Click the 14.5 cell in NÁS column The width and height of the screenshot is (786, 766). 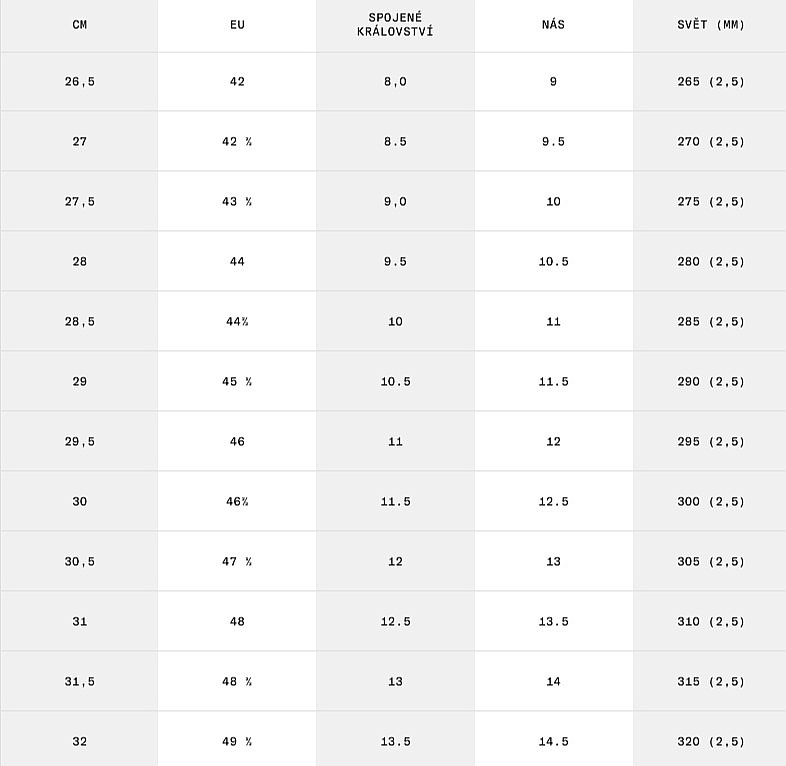coord(553,742)
